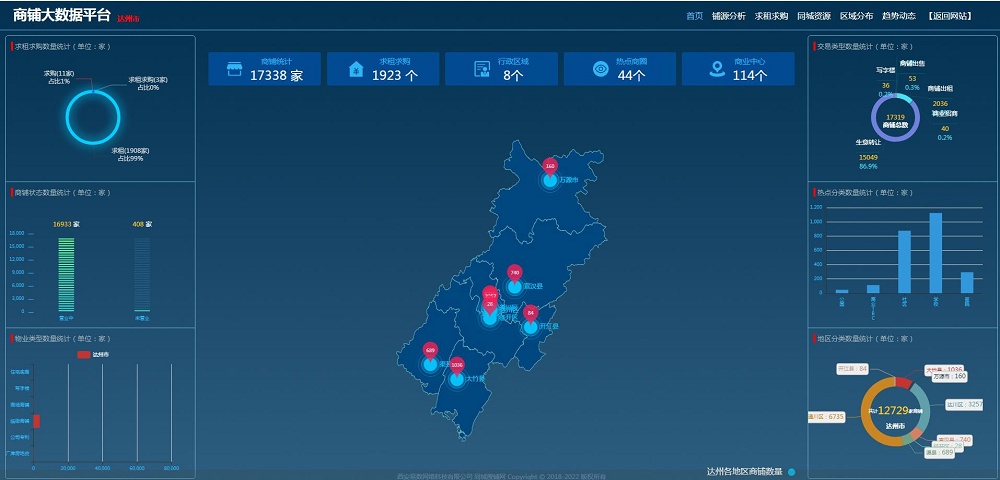The height and width of the screenshot is (480, 1000).
Task: Click the shop storefront icon in 商铺统计 card
Action: click(x=235, y=69)
